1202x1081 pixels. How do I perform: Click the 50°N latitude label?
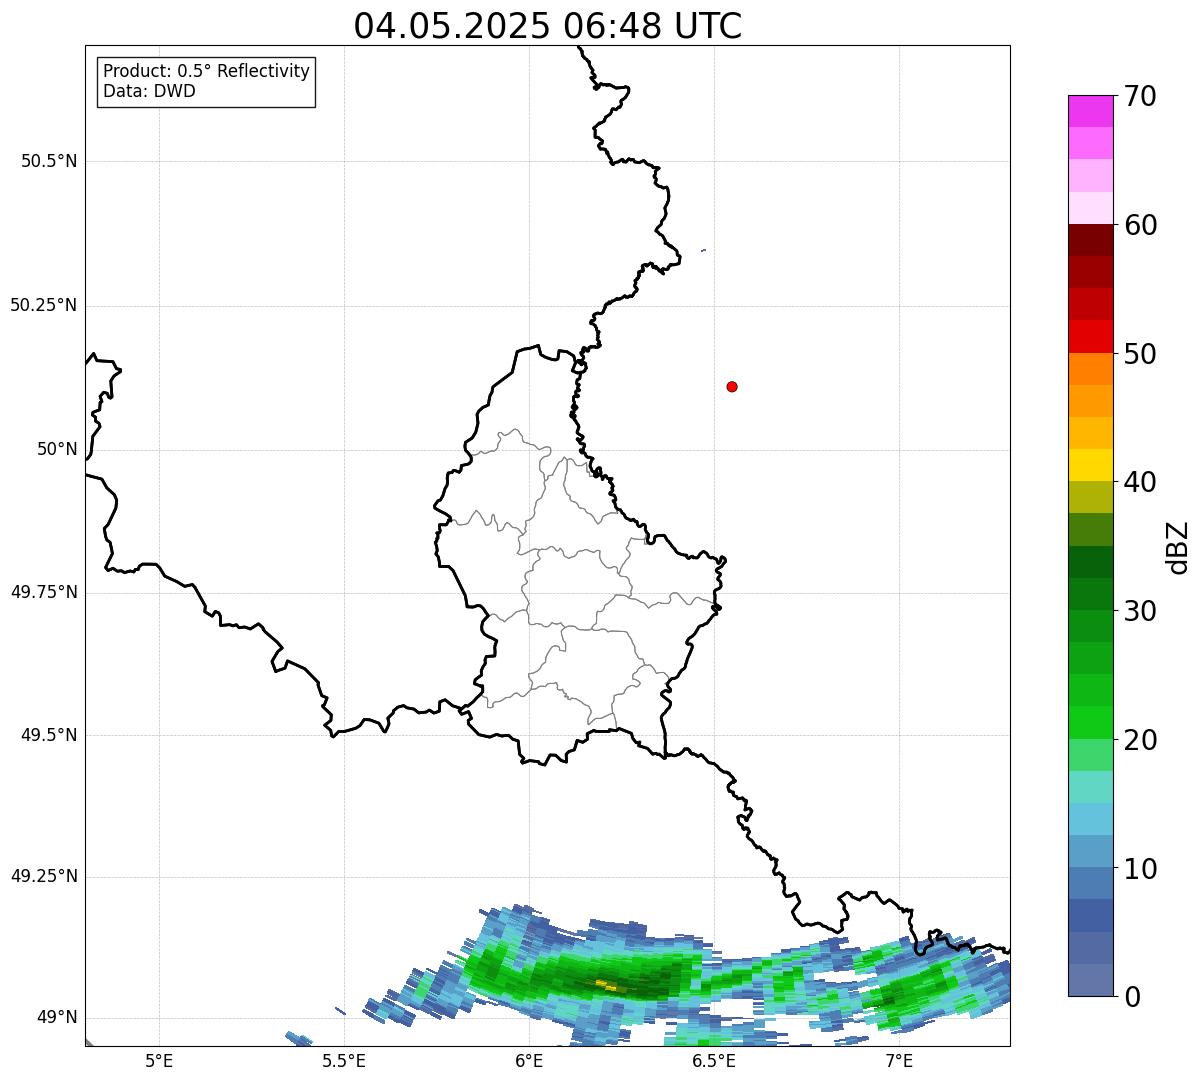coord(57,449)
